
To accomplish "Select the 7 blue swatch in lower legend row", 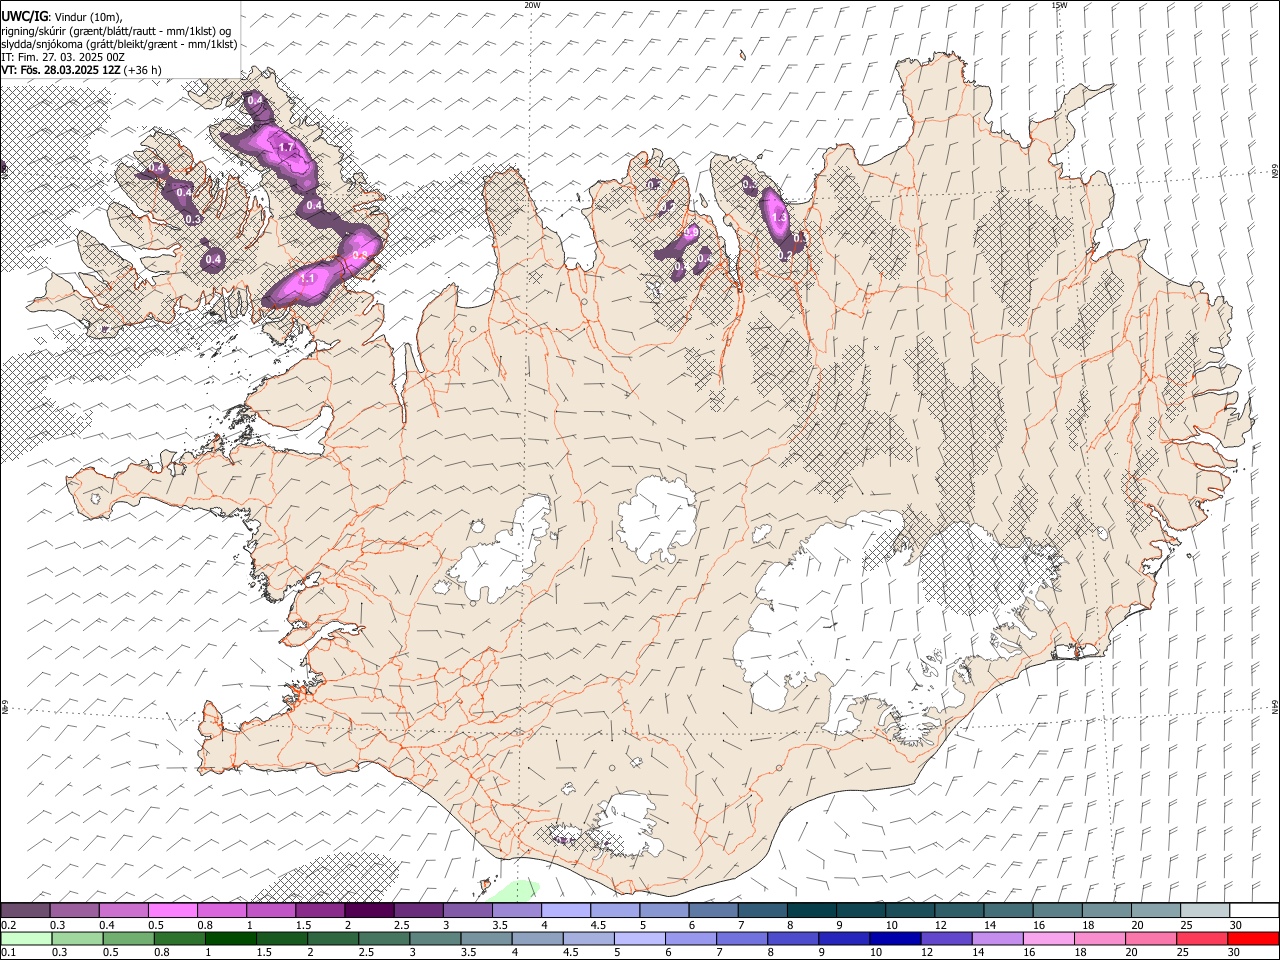I will tap(742, 938).
